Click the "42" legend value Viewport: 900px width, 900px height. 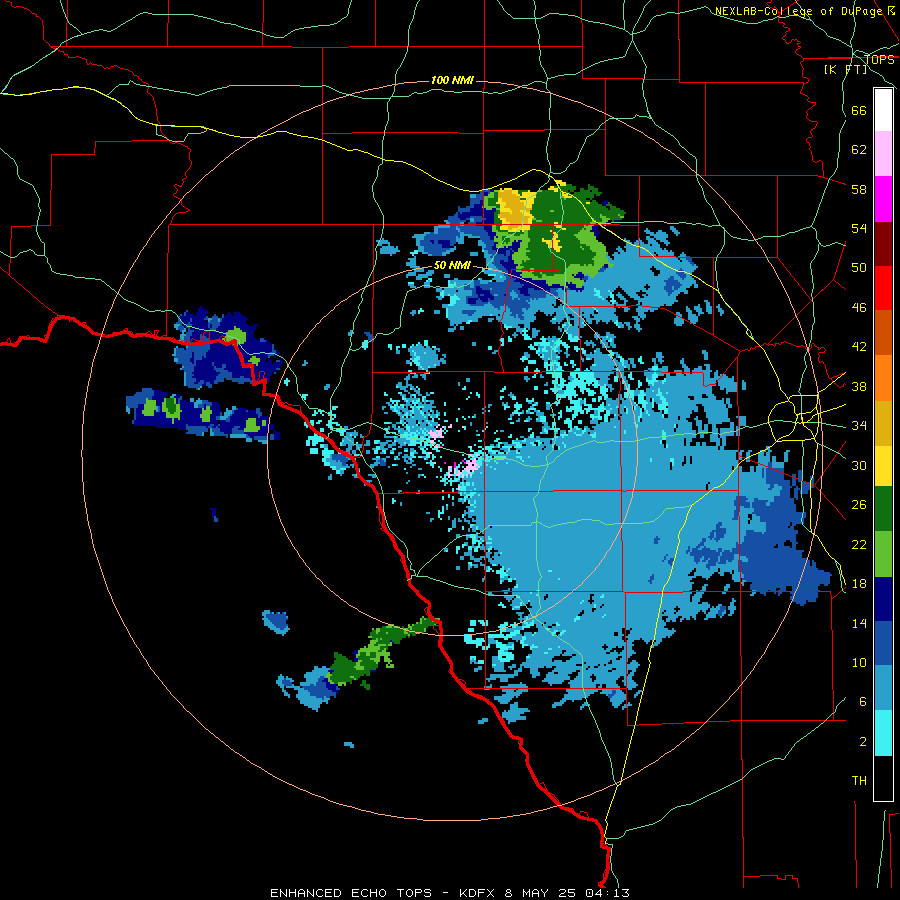[859, 347]
